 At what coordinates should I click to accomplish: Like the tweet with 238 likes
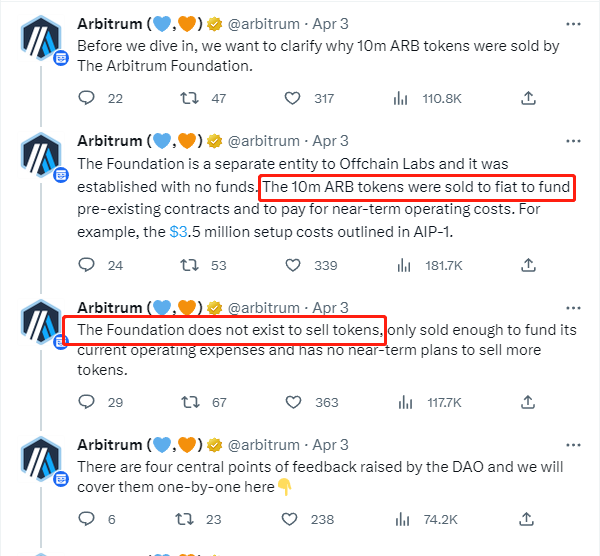(289, 519)
